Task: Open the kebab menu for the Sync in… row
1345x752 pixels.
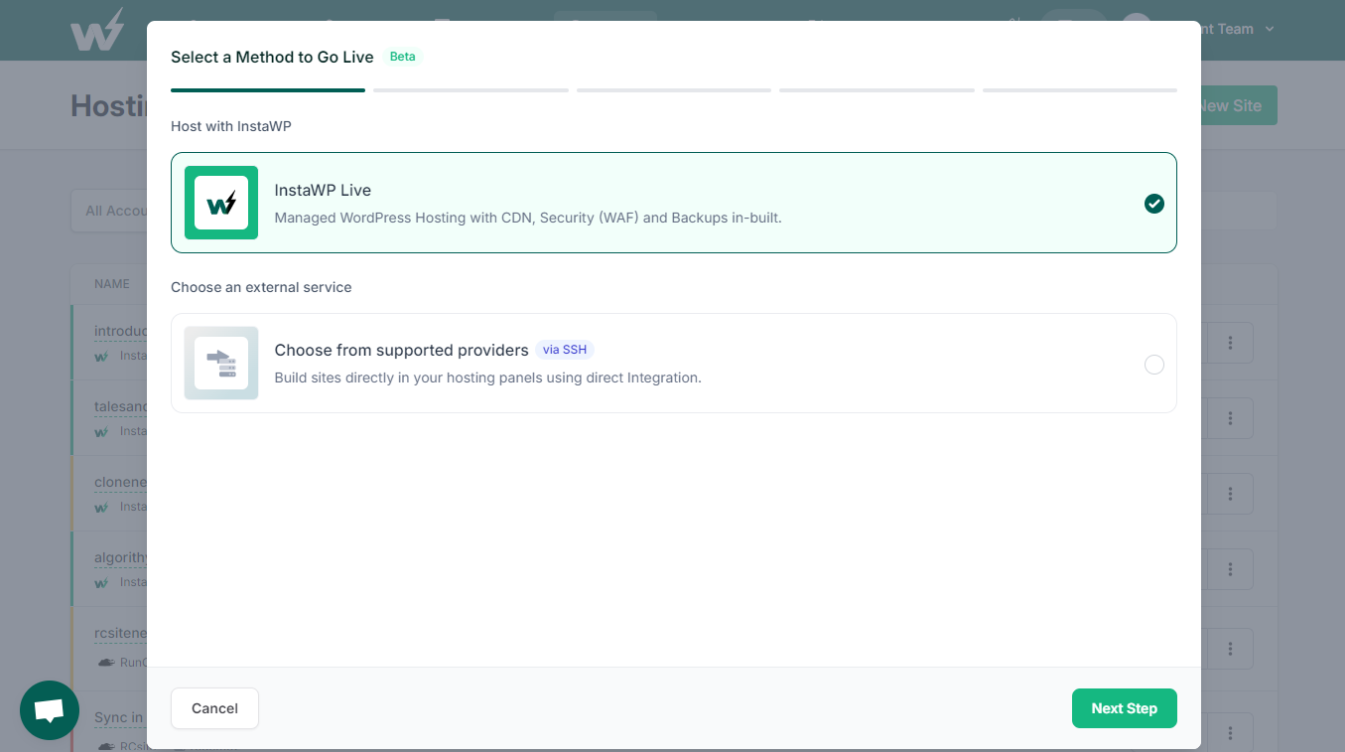Action: point(1230,733)
